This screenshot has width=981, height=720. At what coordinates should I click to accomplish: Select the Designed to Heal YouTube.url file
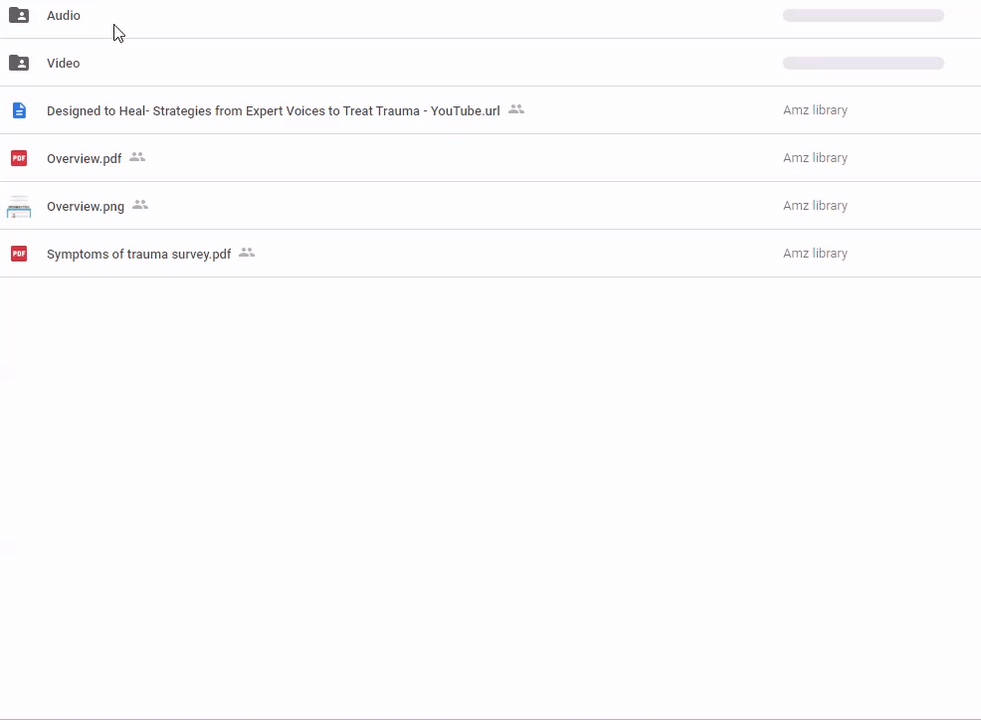click(273, 111)
